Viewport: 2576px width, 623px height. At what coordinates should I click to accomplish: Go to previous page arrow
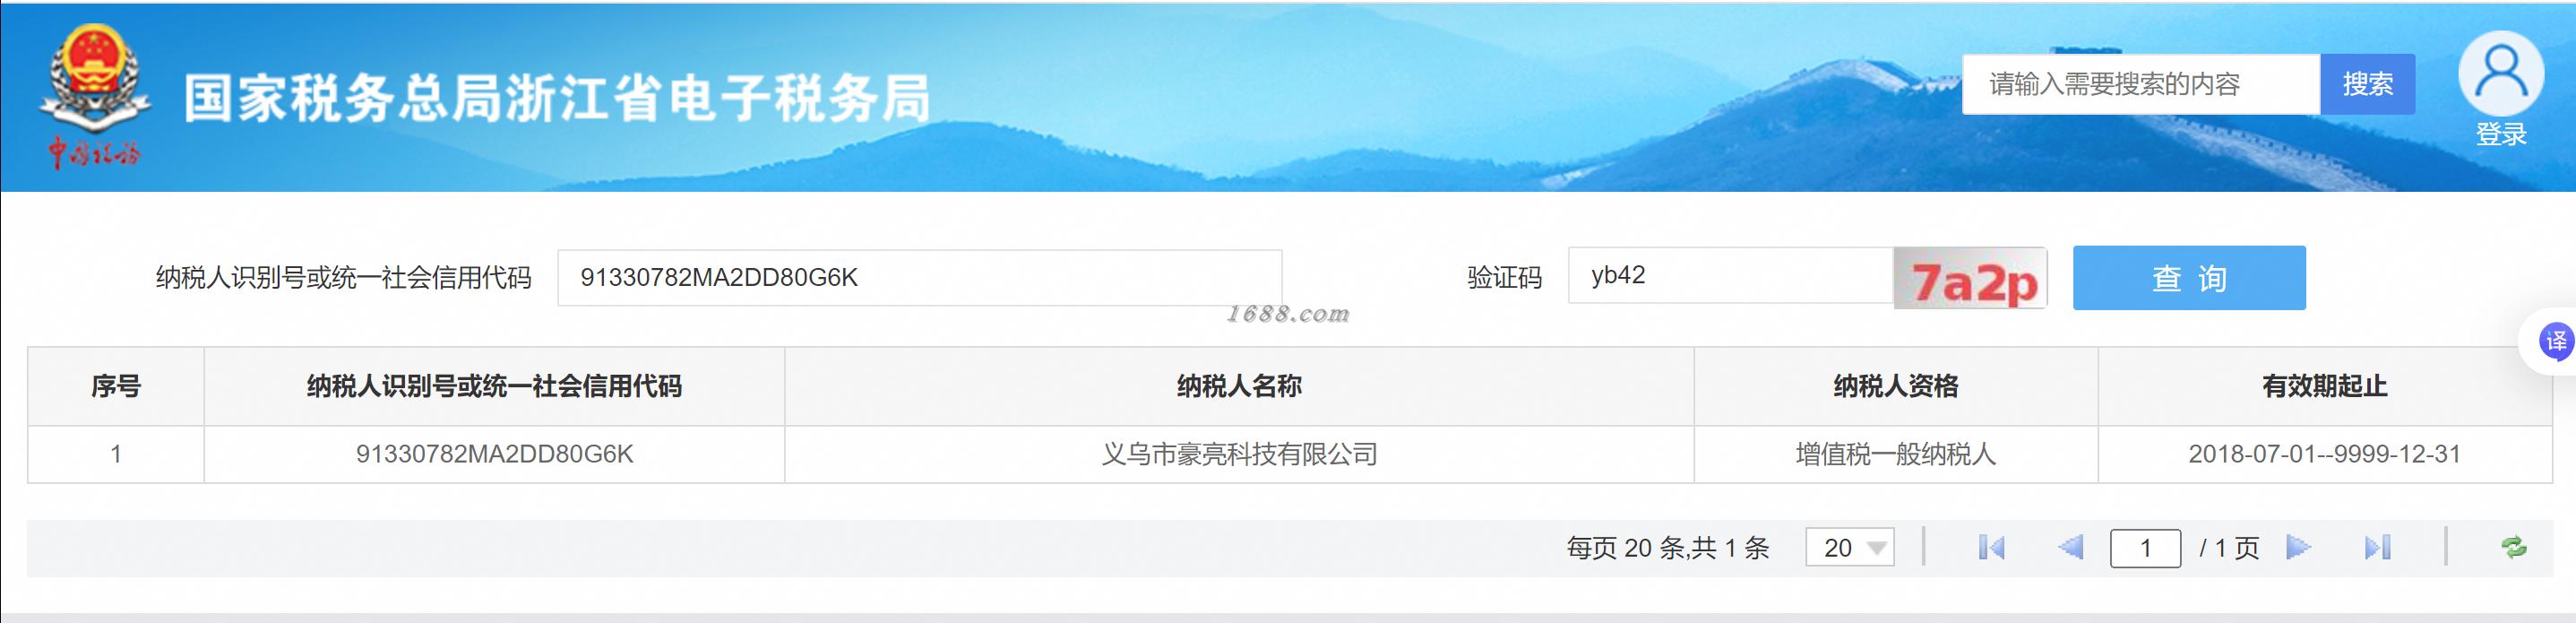point(2071,547)
